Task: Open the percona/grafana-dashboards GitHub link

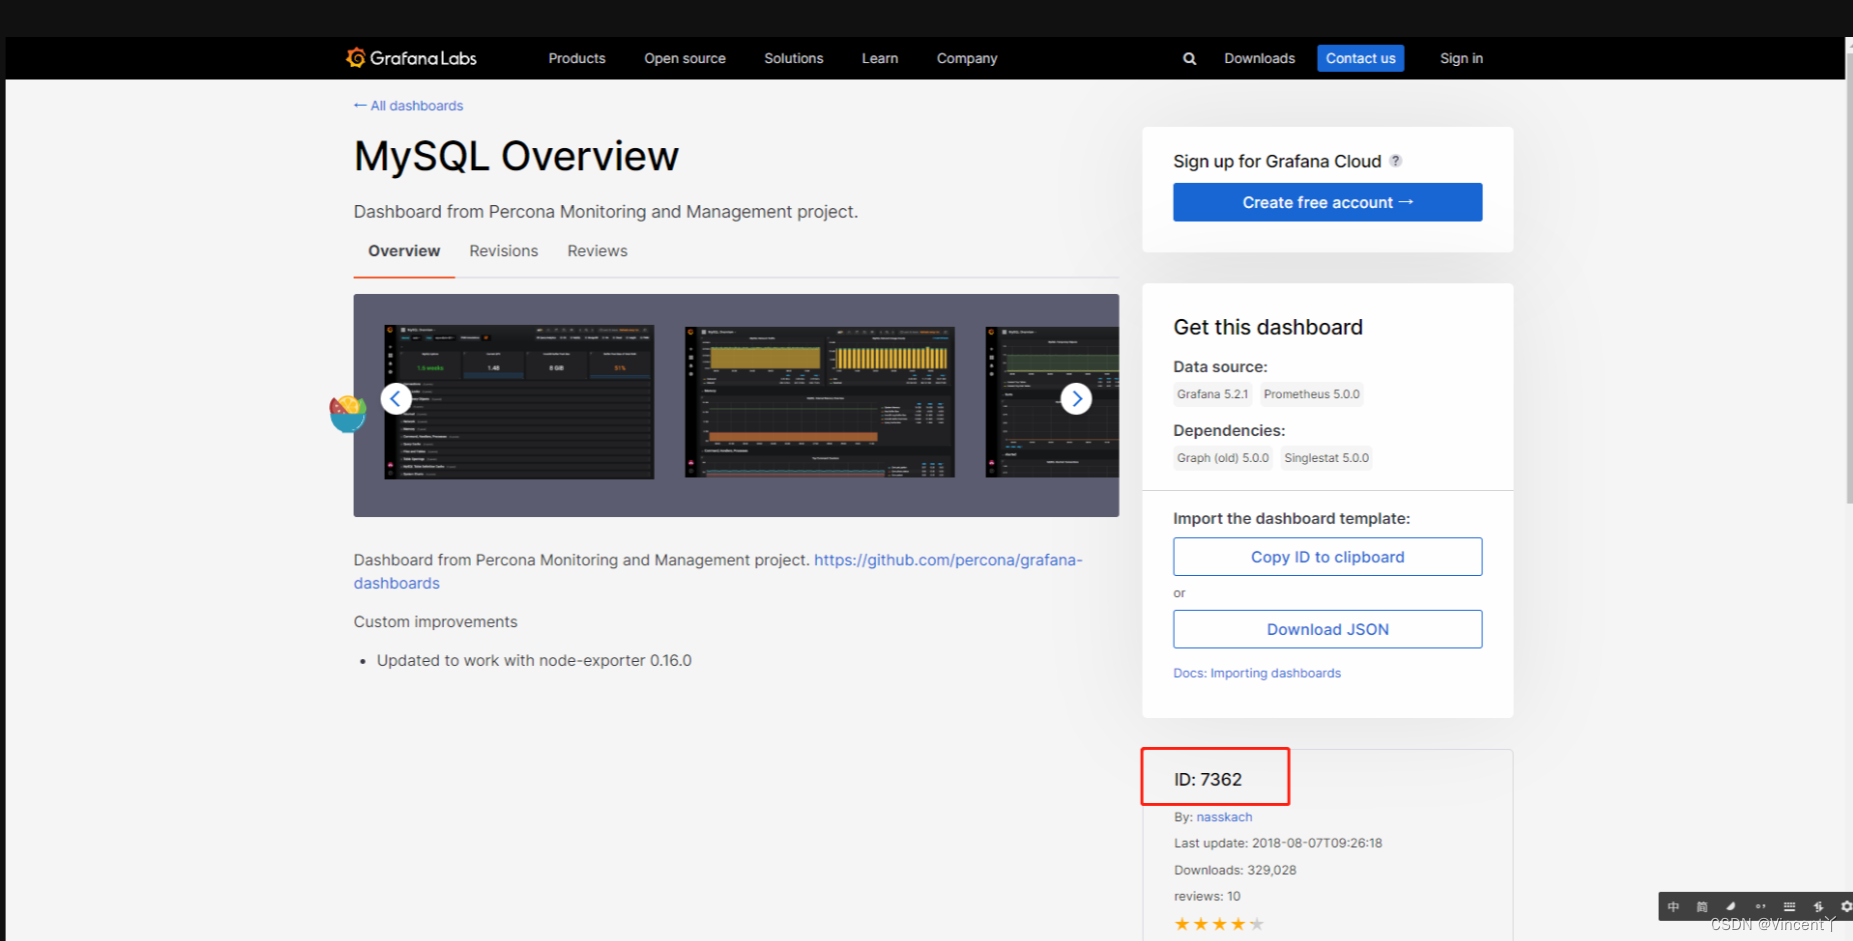Action: [x=947, y=560]
